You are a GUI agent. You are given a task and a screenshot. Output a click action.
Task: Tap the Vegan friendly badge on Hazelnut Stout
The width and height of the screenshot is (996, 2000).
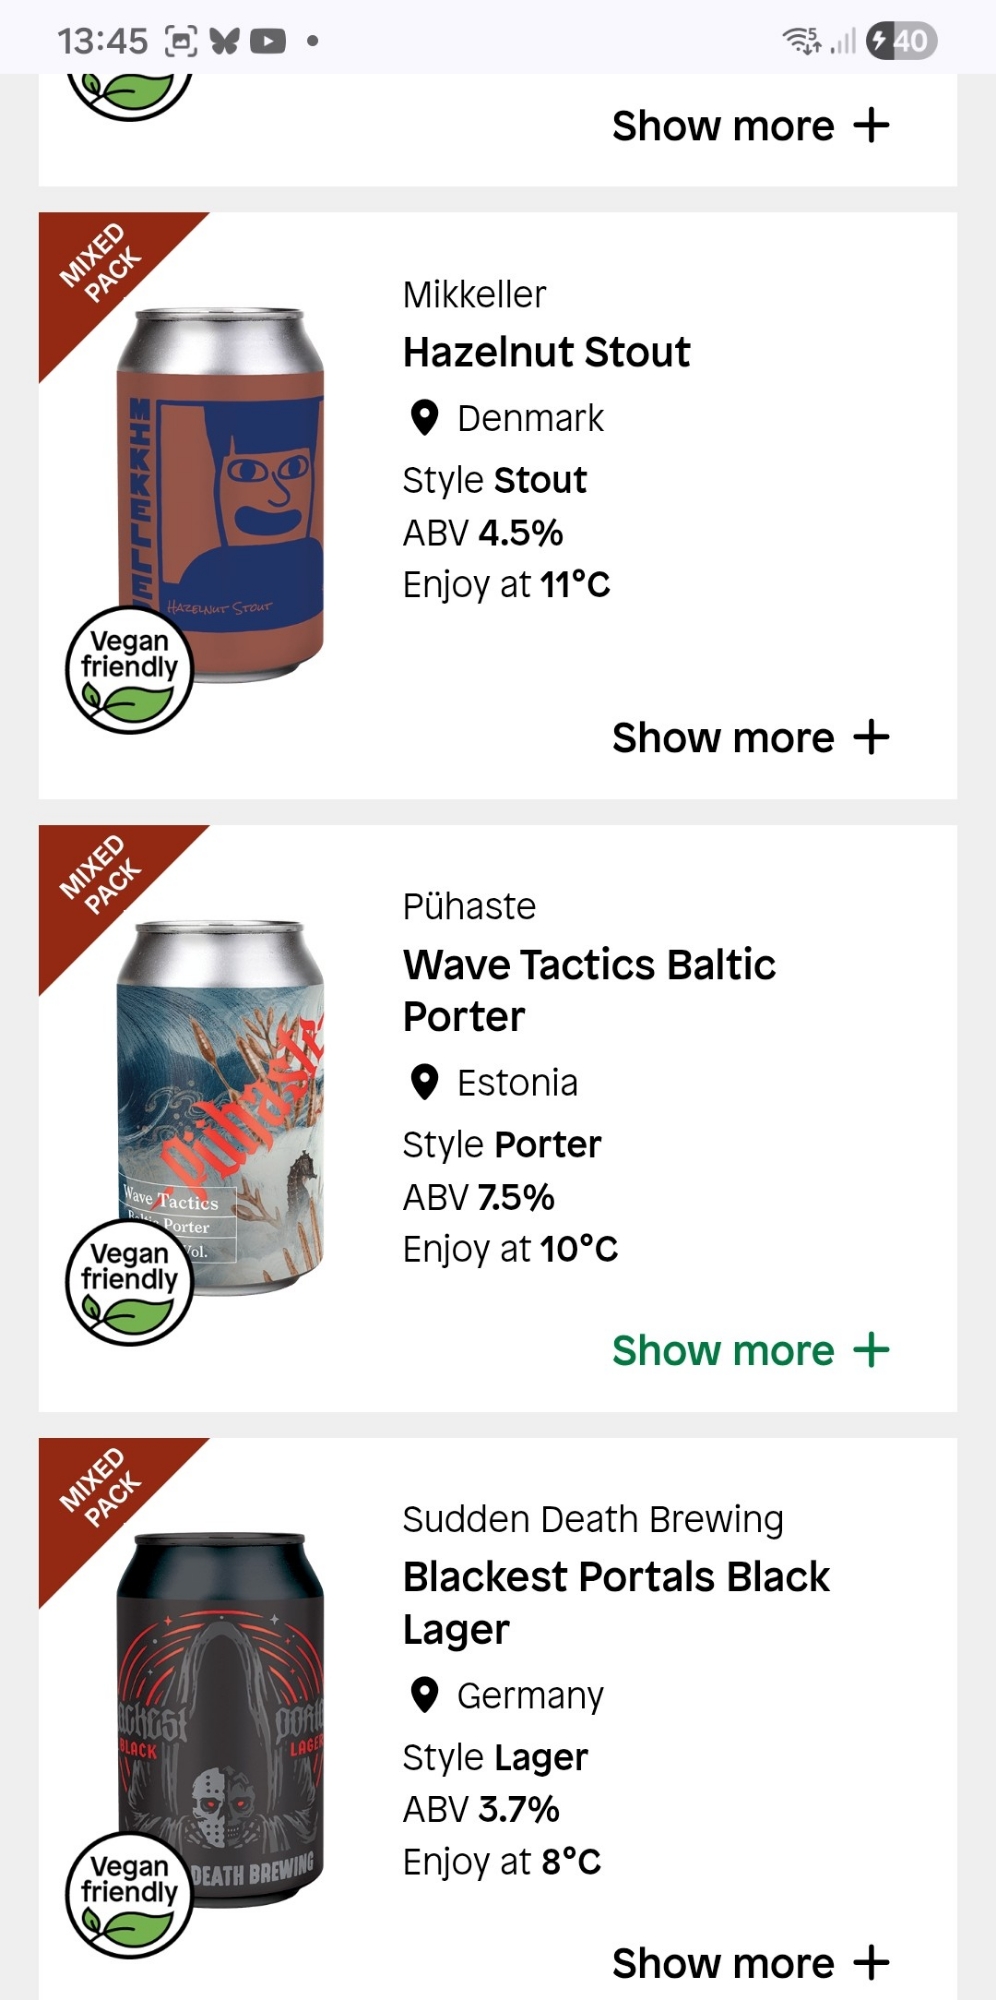(129, 670)
